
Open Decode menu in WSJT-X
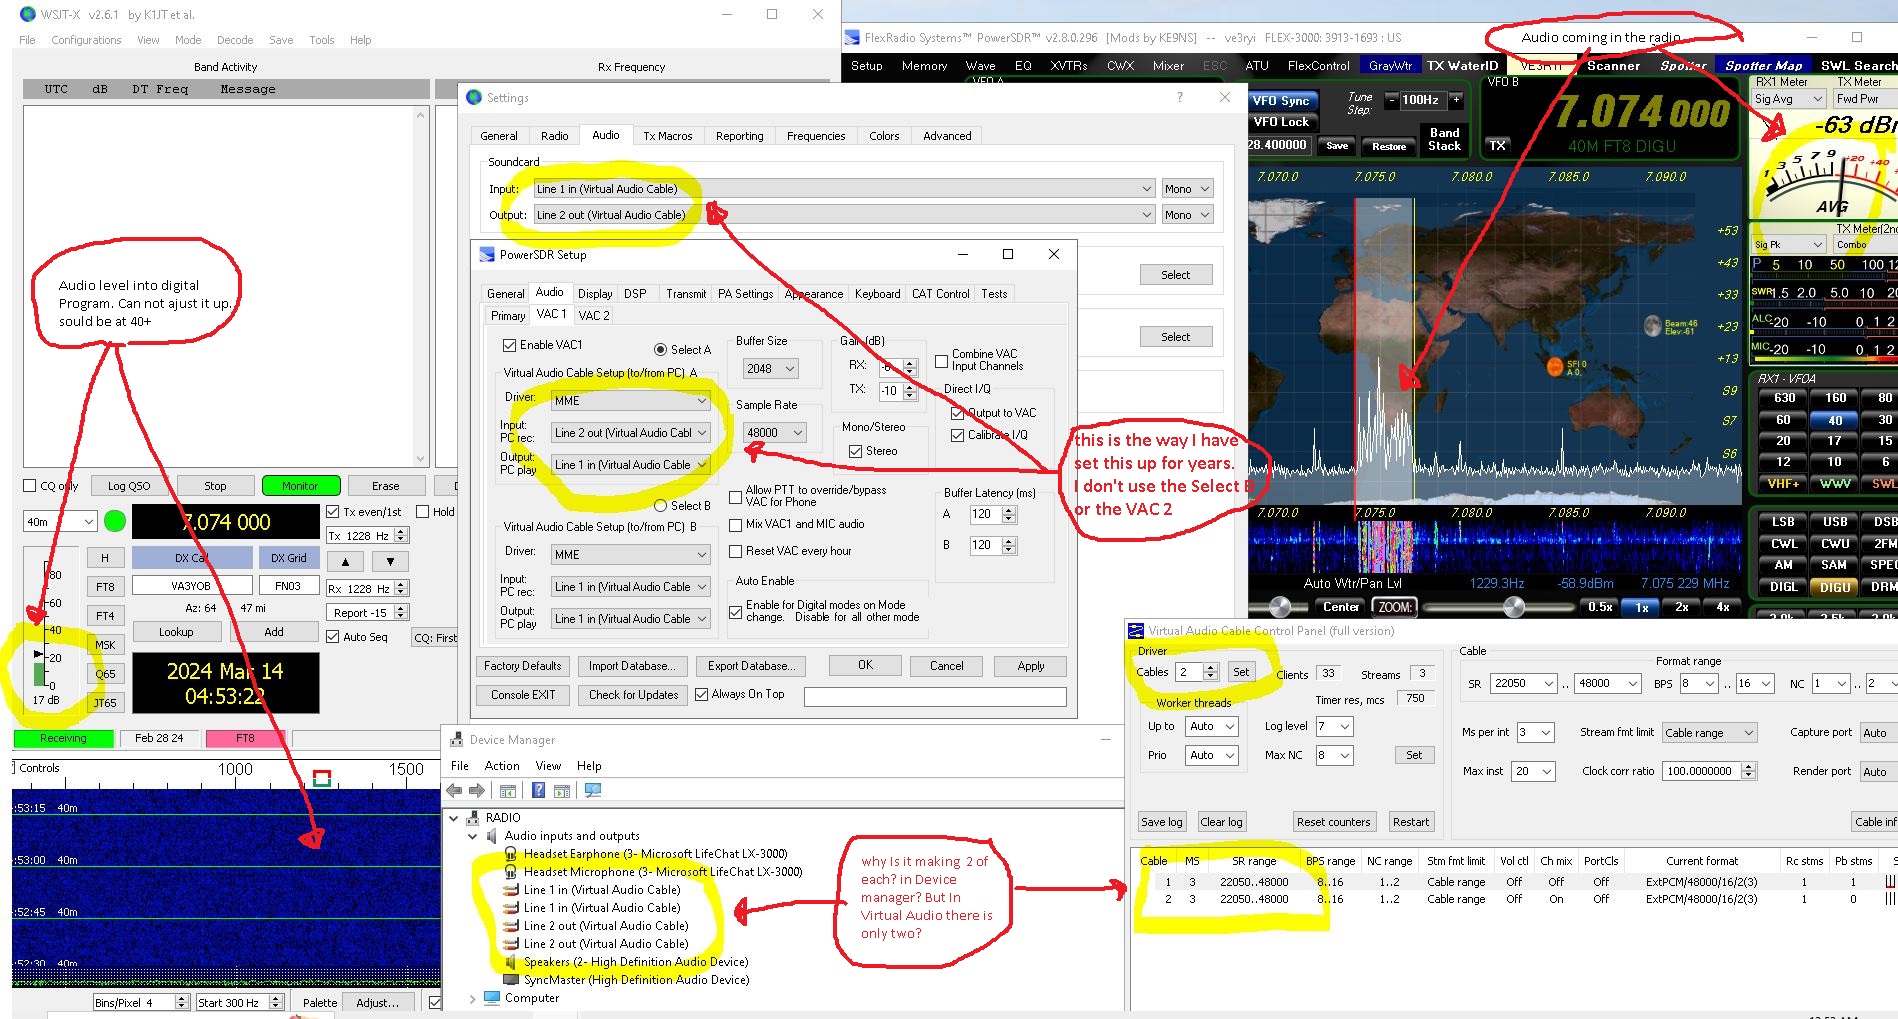(x=235, y=40)
